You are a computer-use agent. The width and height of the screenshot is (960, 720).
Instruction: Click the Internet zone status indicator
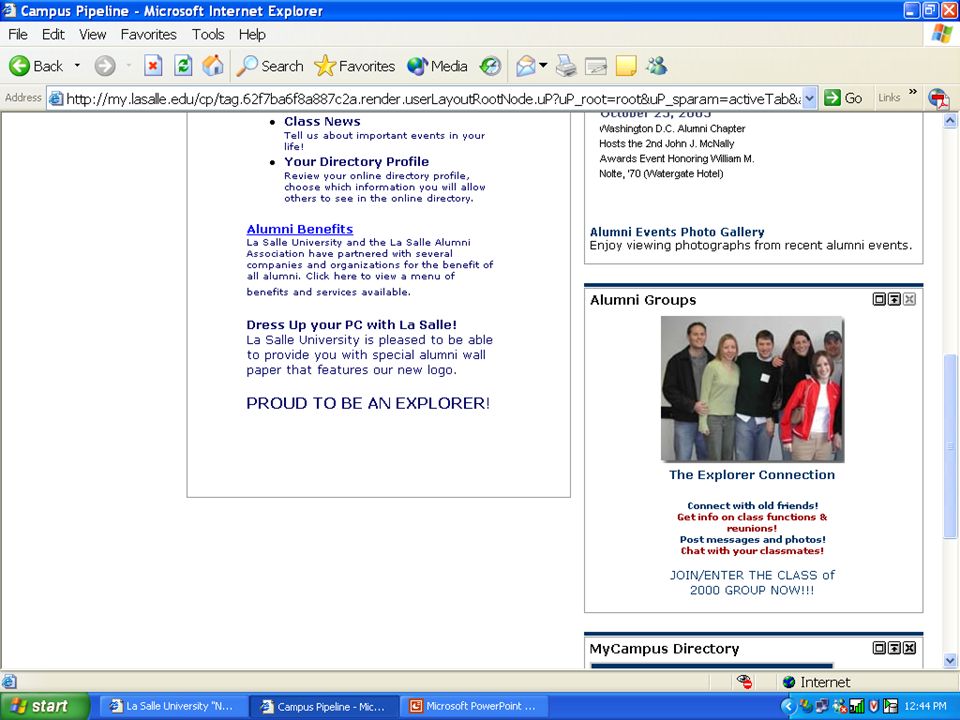[817, 682]
